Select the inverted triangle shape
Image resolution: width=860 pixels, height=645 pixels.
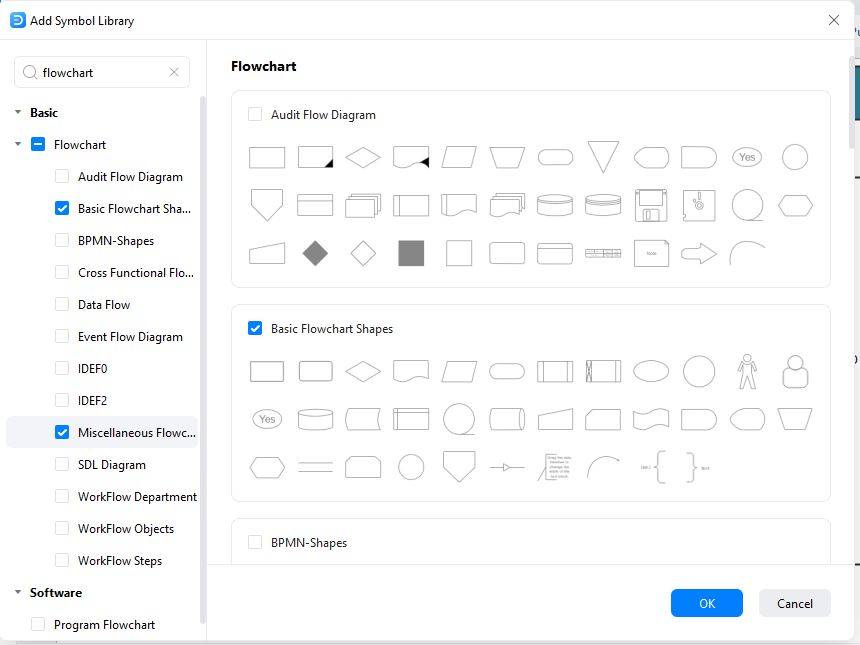point(603,157)
